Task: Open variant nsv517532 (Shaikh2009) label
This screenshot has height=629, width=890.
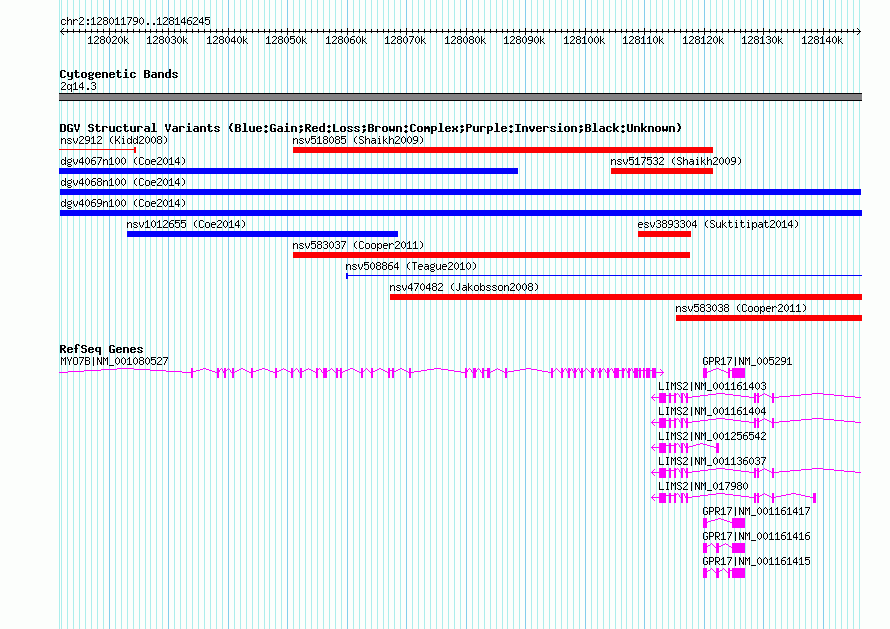Action: tap(676, 161)
